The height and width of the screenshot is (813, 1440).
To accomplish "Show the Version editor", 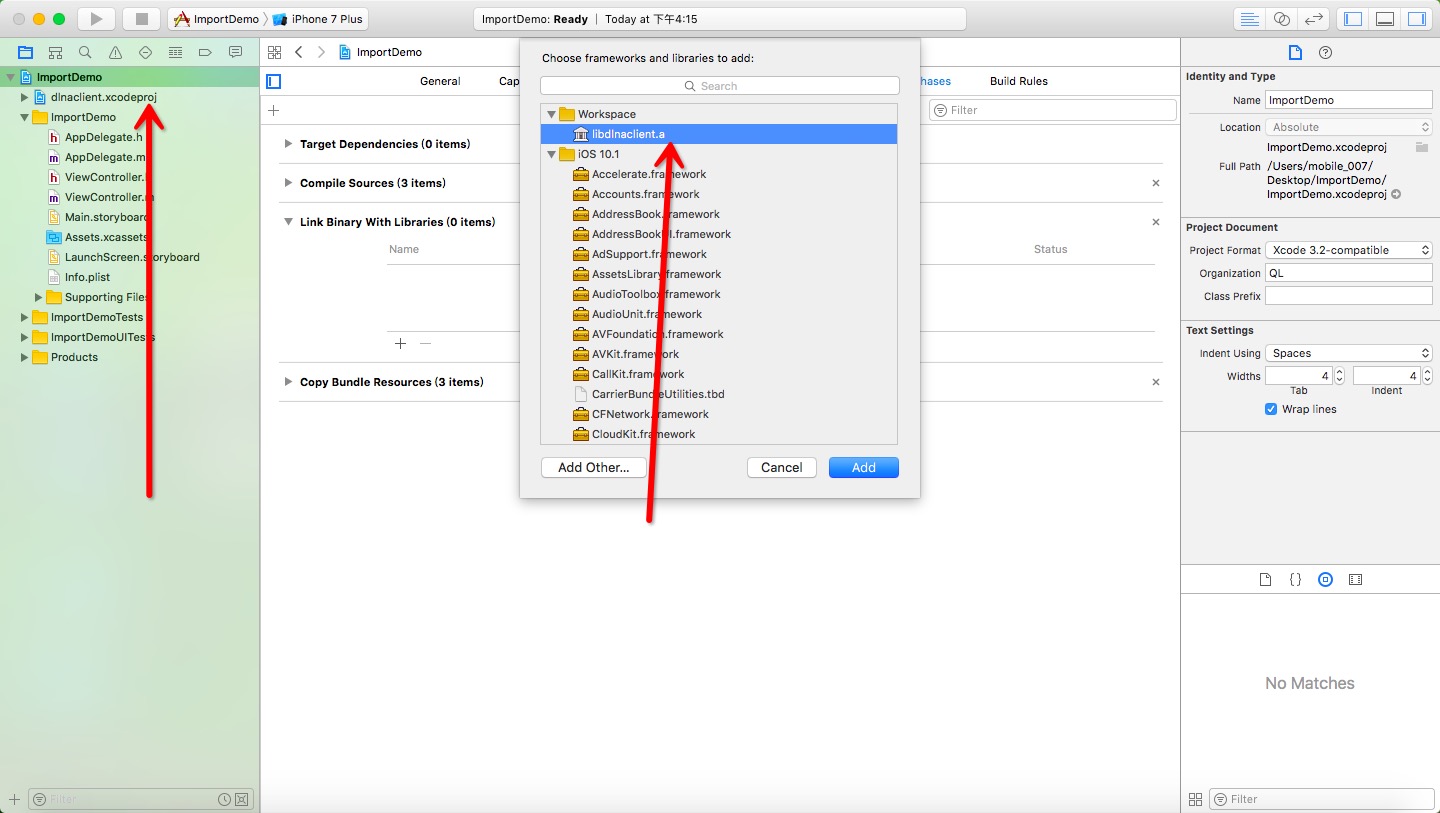I will 1315,19.
